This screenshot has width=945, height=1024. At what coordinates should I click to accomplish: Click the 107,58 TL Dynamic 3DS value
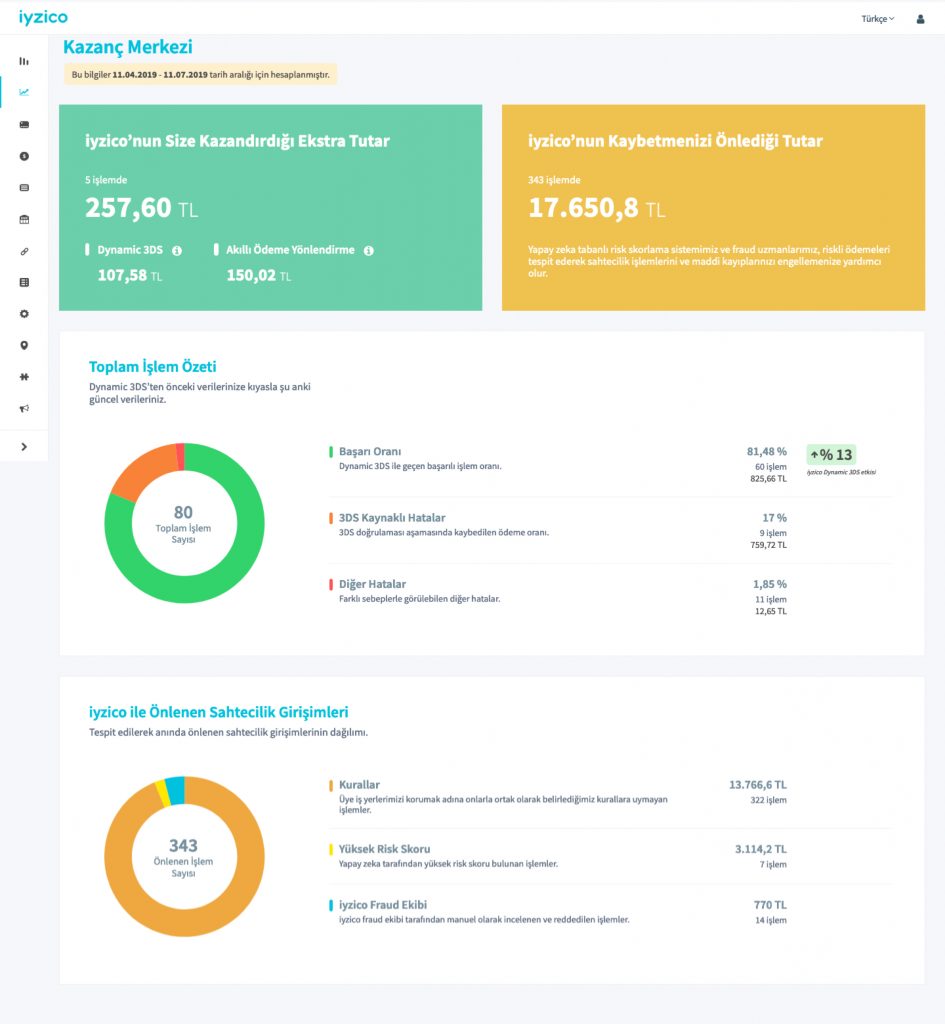point(129,276)
